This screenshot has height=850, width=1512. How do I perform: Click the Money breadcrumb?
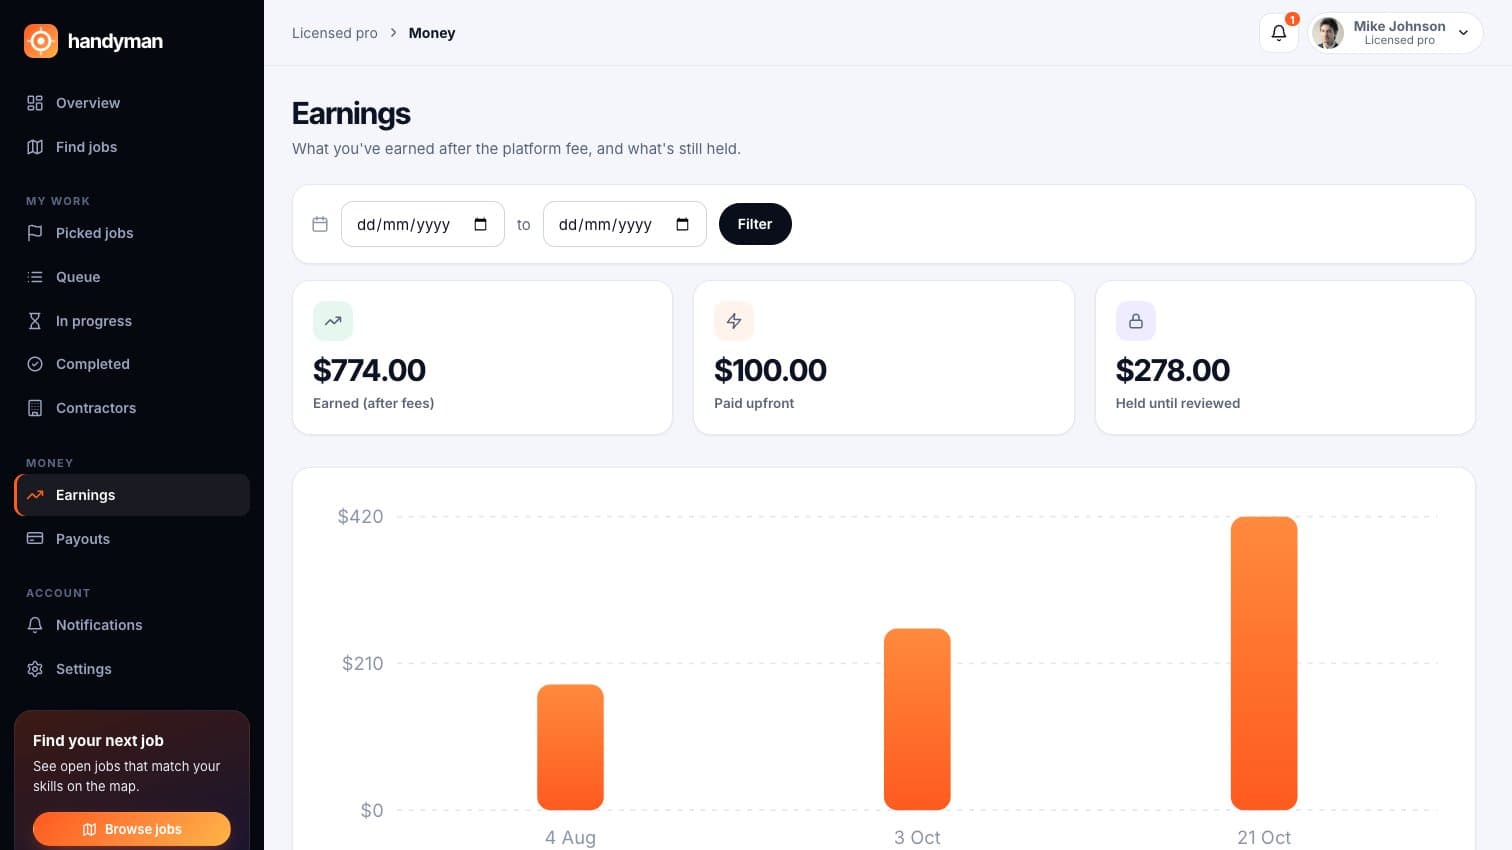[432, 33]
